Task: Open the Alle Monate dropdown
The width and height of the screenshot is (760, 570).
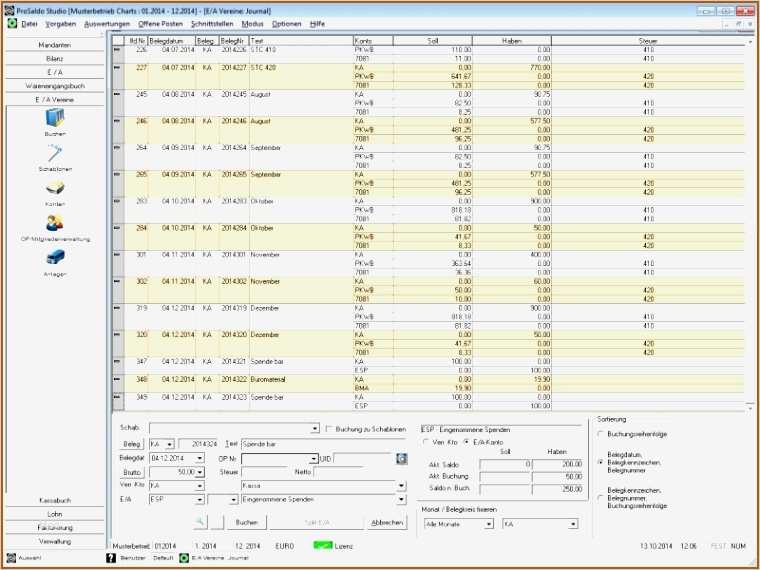Action: click(x=489, y=523)
